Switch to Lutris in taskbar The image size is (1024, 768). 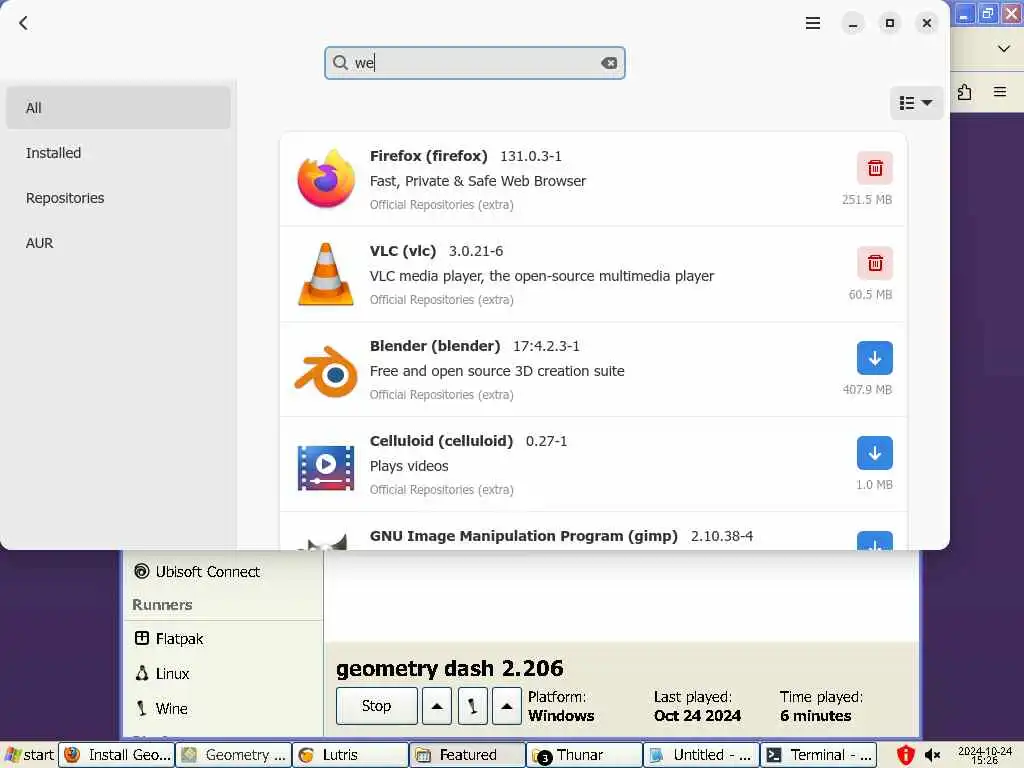click(x=351, y=755)
